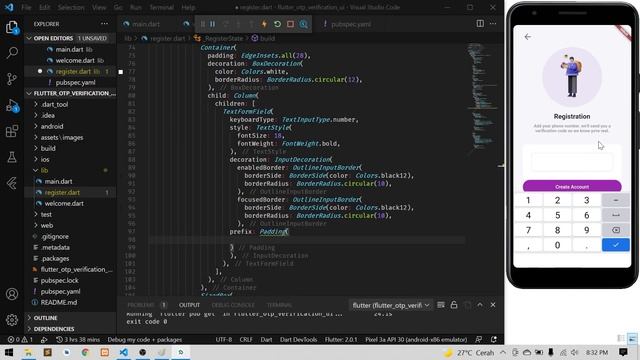Open the Search view icon
Screen dimensions: 640x360
pos(12,53)
